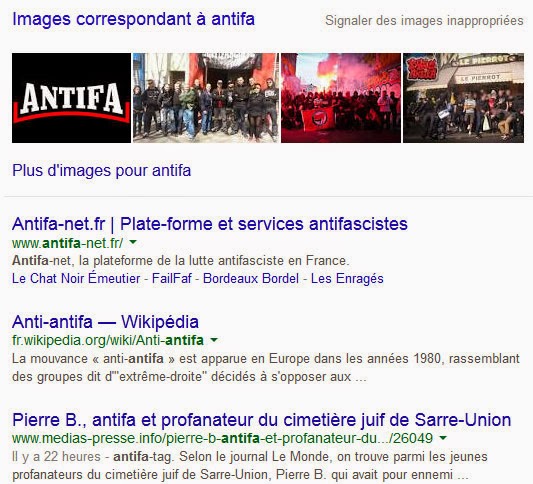Open group photo thumbnail under red archway
533x484 pixels.
pos(206,98)
